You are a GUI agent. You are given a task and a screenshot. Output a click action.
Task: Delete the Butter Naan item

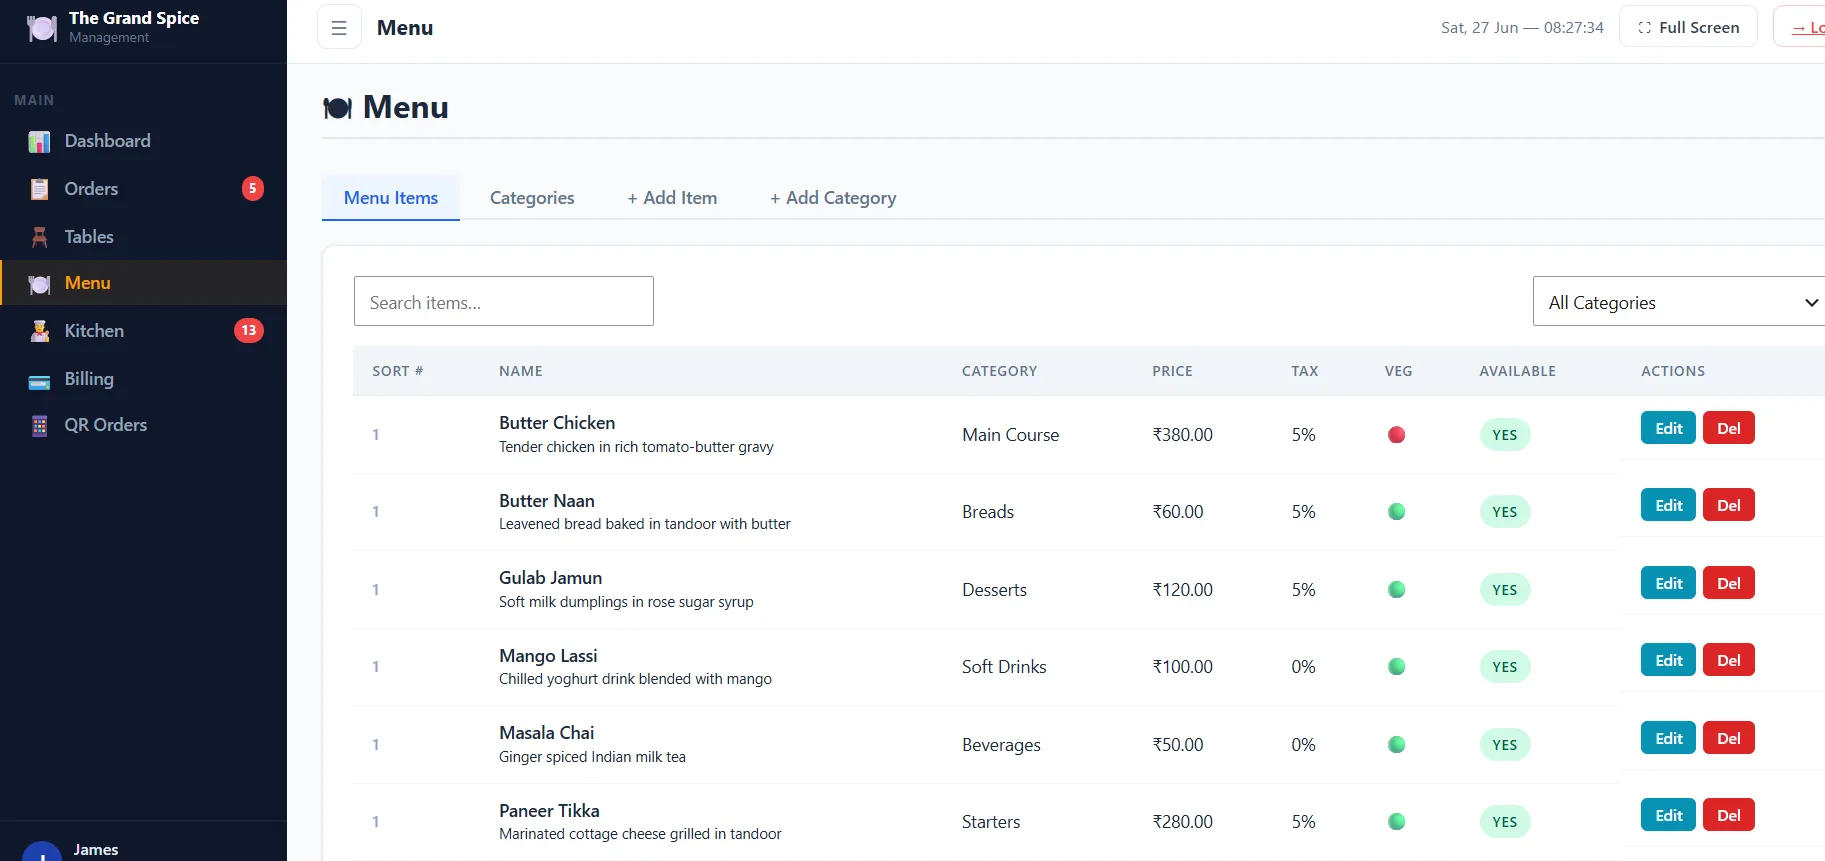point(1729,505)
